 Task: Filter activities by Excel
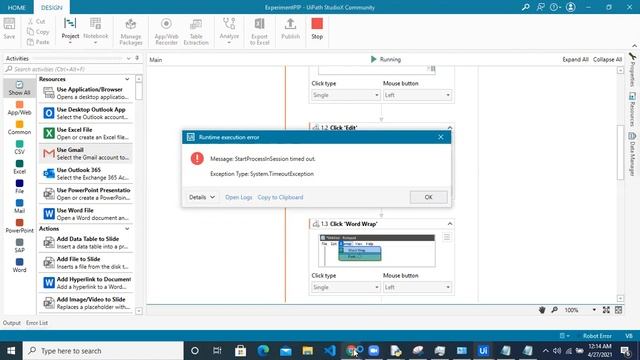tap(19, 167)
